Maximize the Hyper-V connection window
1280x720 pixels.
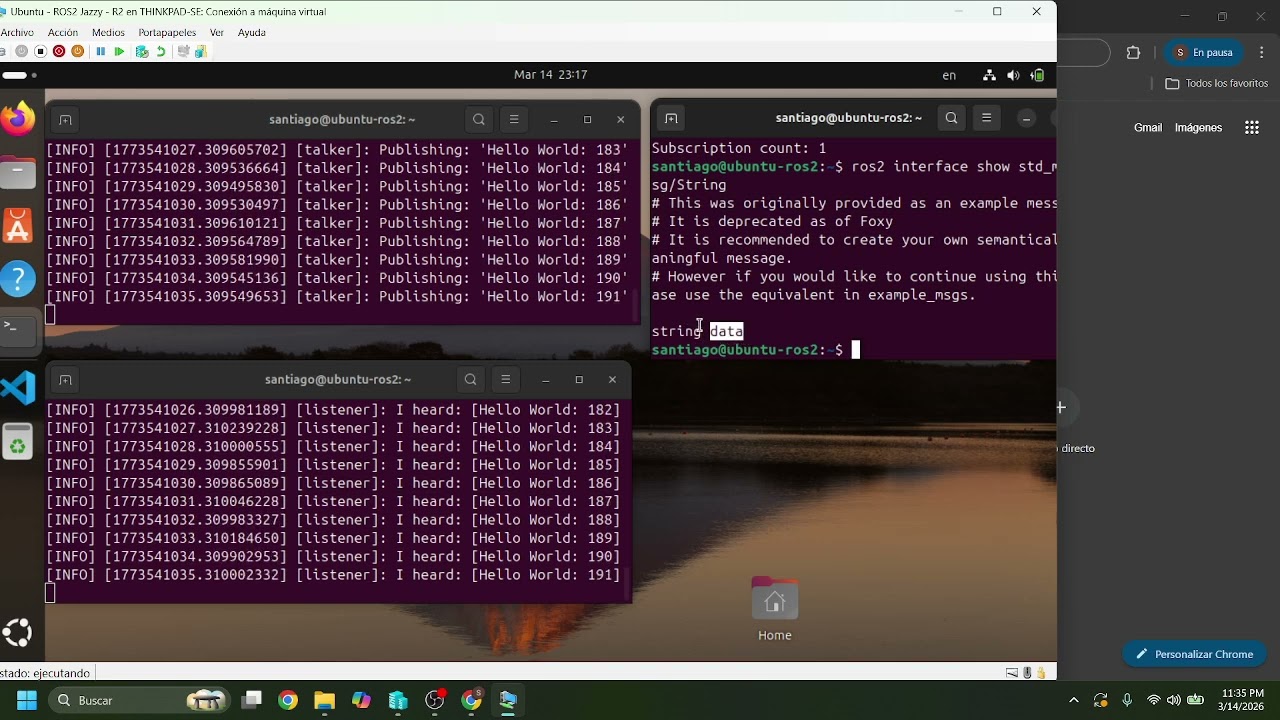pyautogui.click(x=997, y=12)
